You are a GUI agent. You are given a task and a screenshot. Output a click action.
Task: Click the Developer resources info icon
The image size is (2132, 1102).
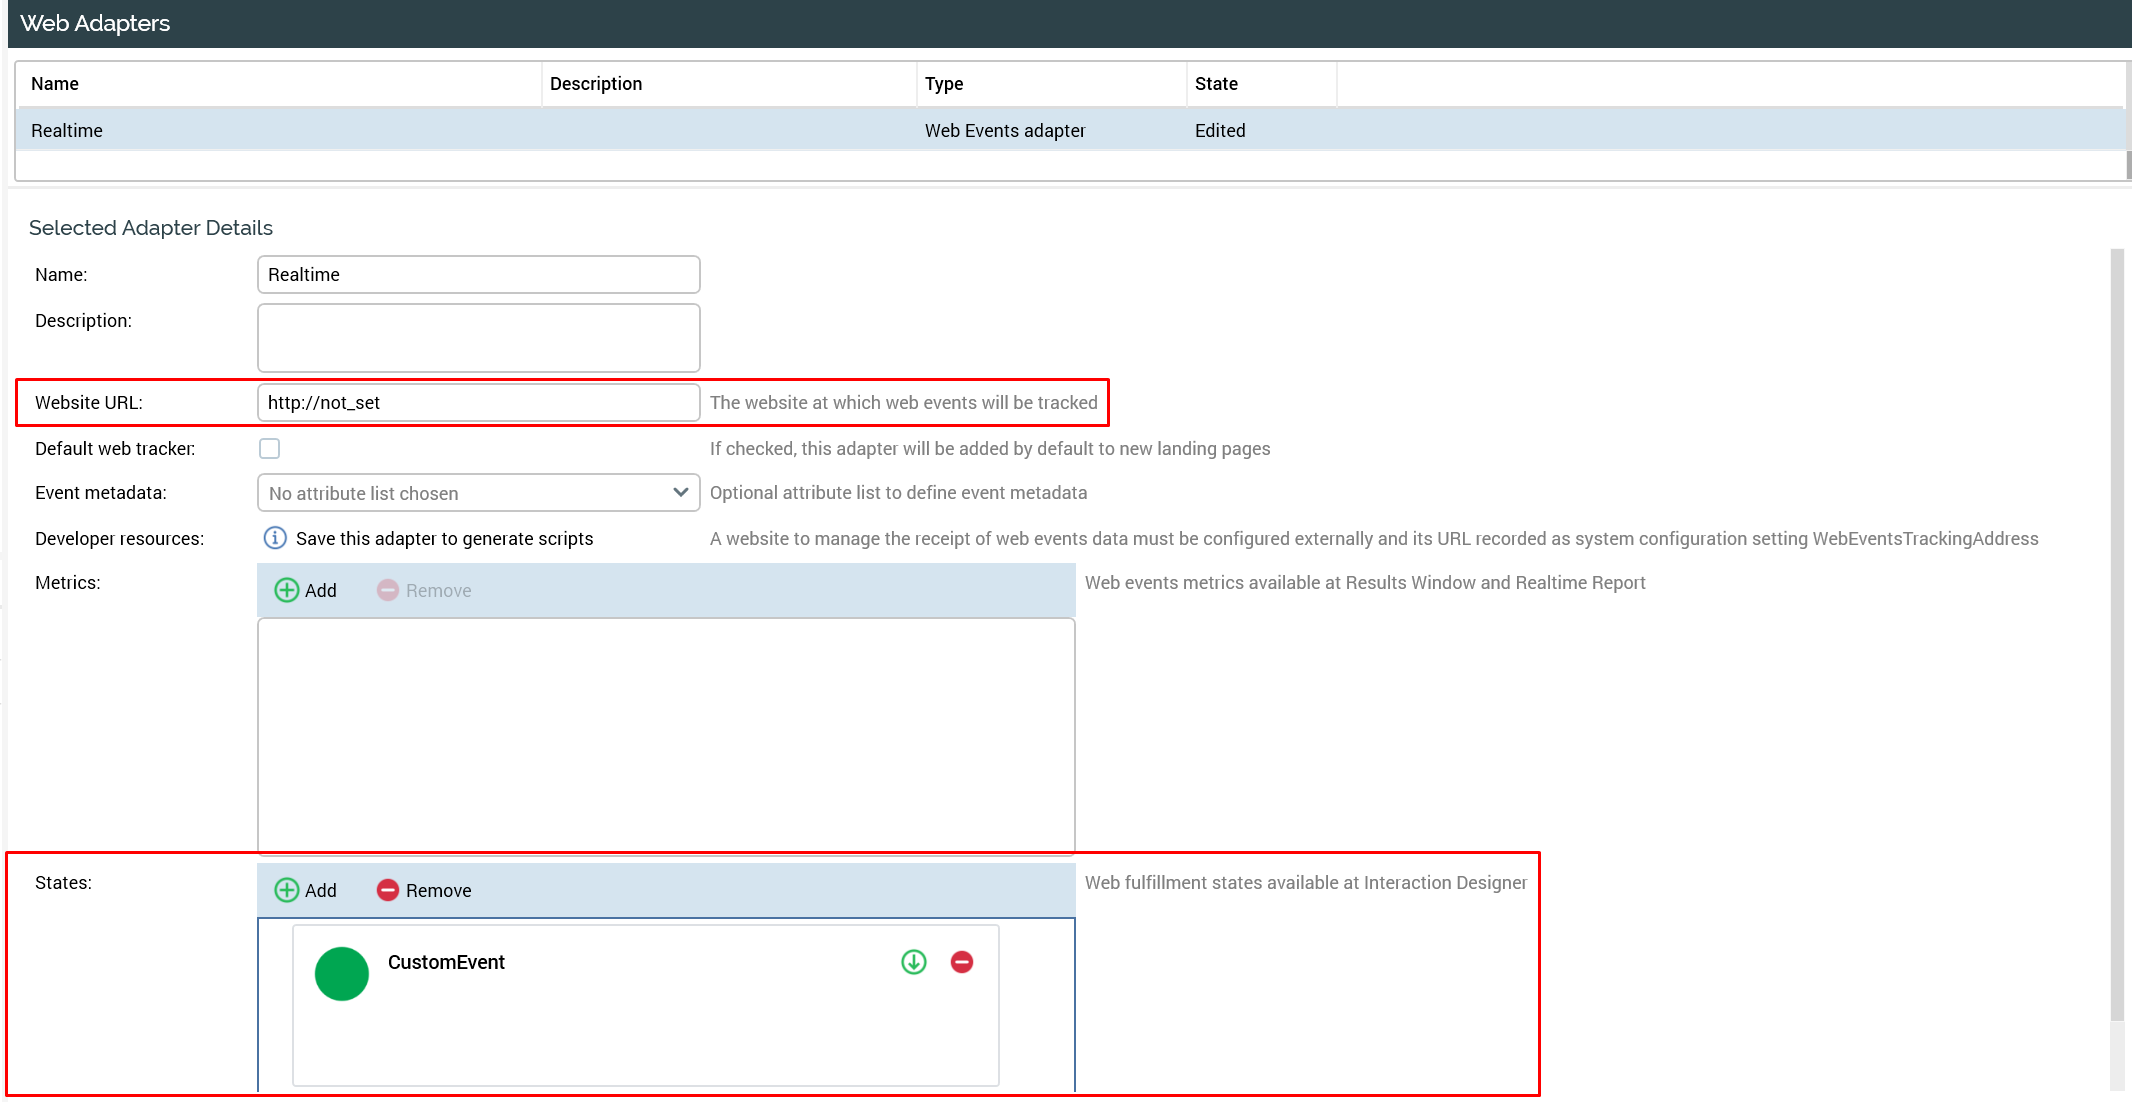point(275,538)
